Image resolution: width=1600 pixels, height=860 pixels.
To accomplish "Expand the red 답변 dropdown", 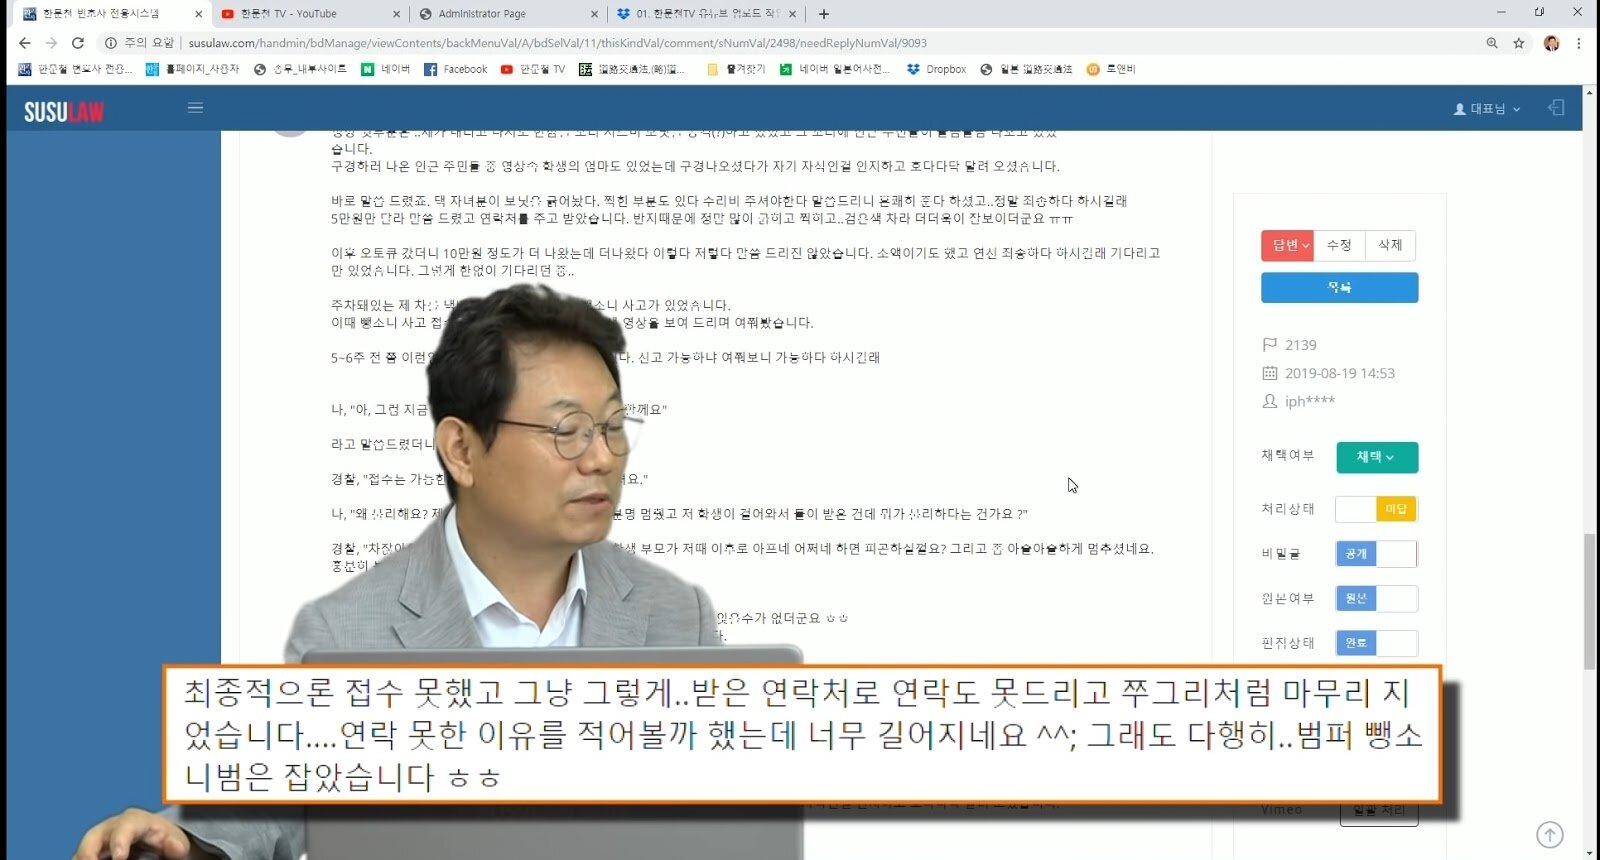I will [1288, 245].
